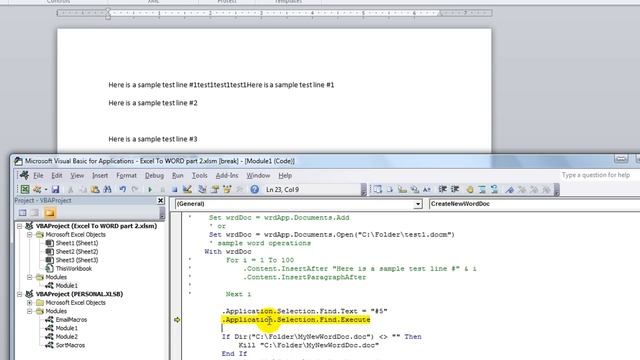Viewport: 640px width, 360px height.
Task: Undo the last action with the toolbar icon
Action: (122, 189)
